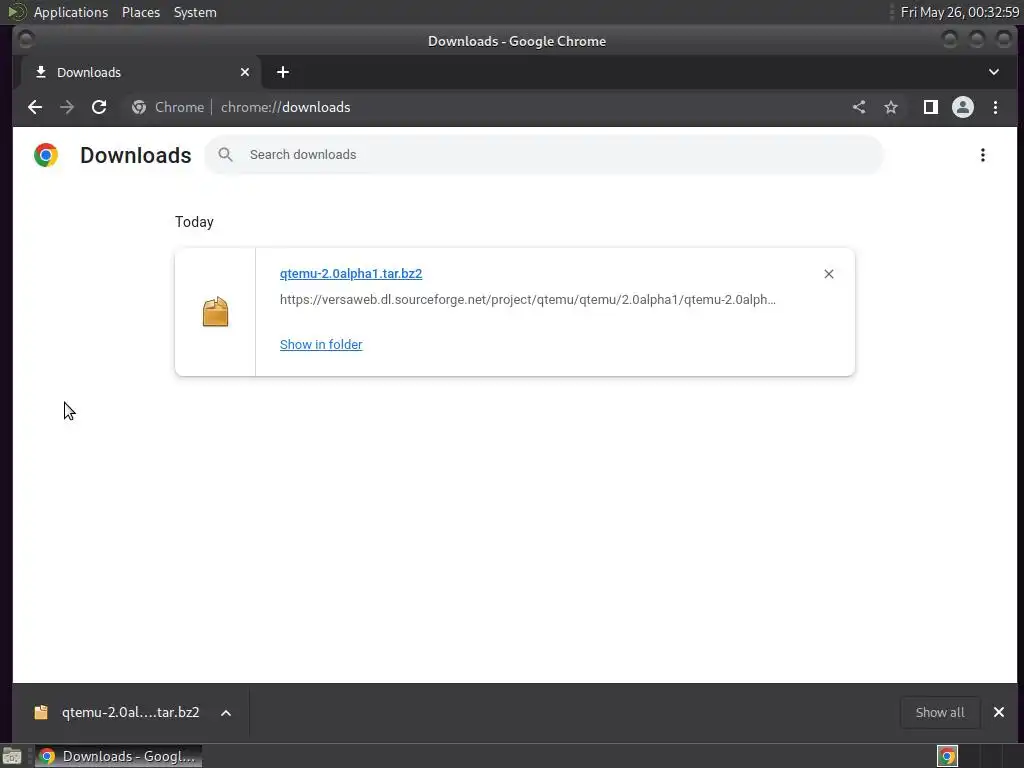Open the Places menu
The width and height of the screenshot is (1024, 768).
point(141,12)
